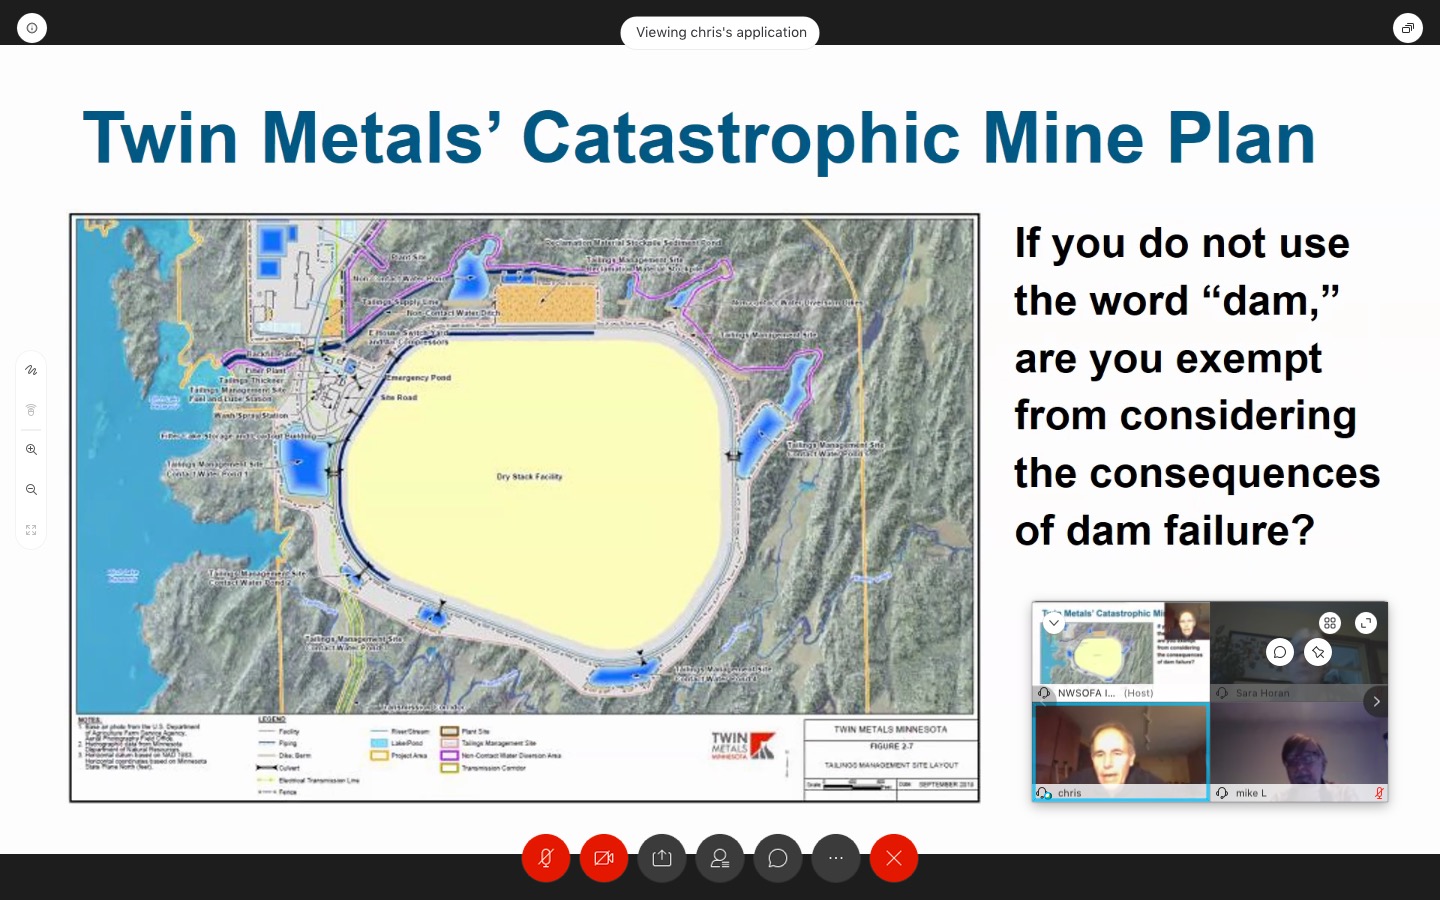The image size is (1440, 900).
Task: Select chris's video thumbnail
Action: tap(1121, 751)
